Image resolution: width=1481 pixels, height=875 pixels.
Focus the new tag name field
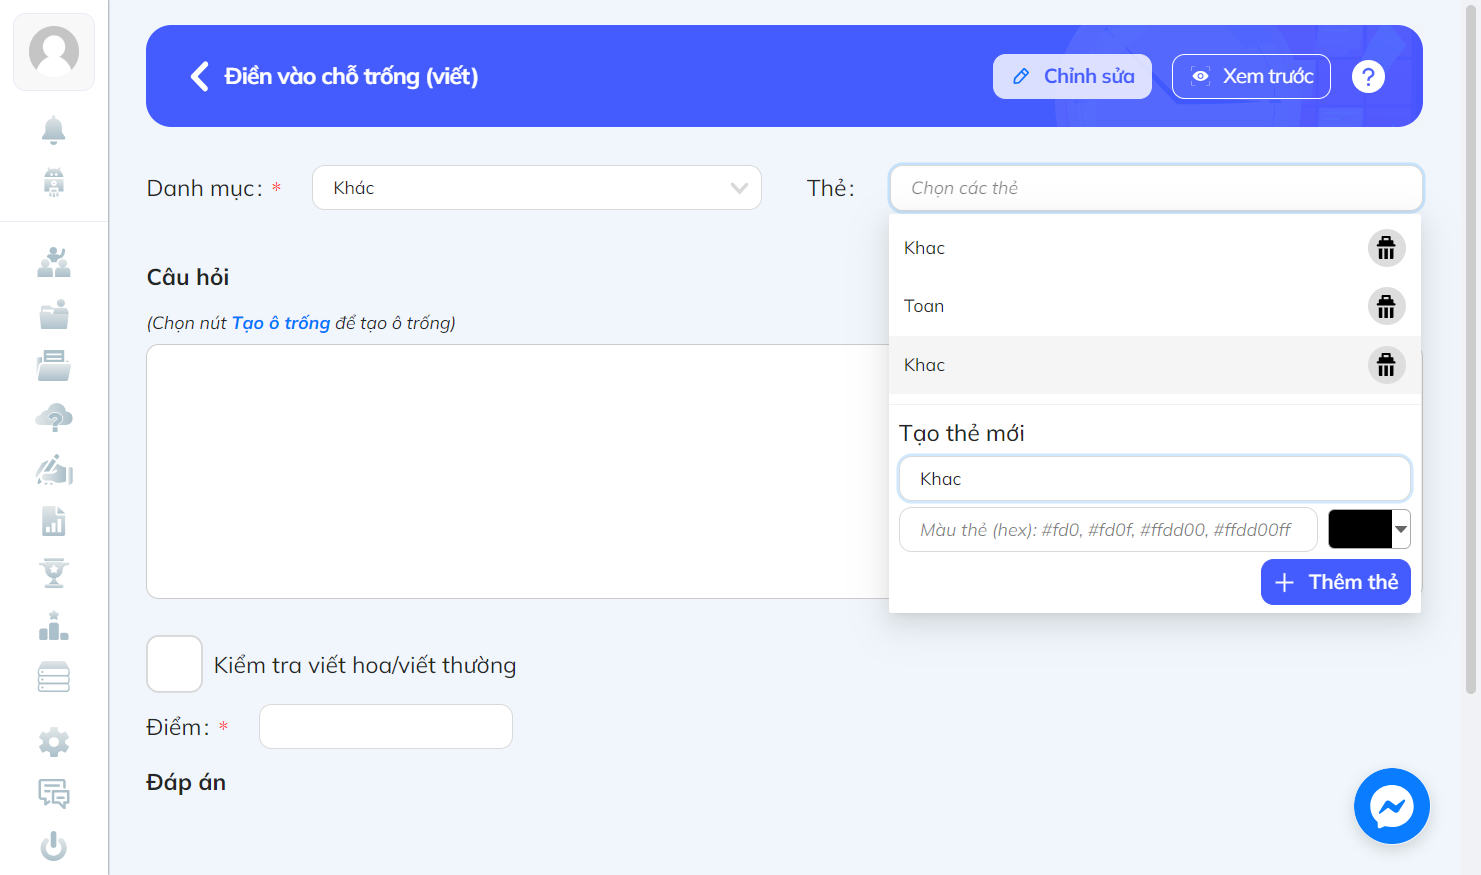(1155, 479)
